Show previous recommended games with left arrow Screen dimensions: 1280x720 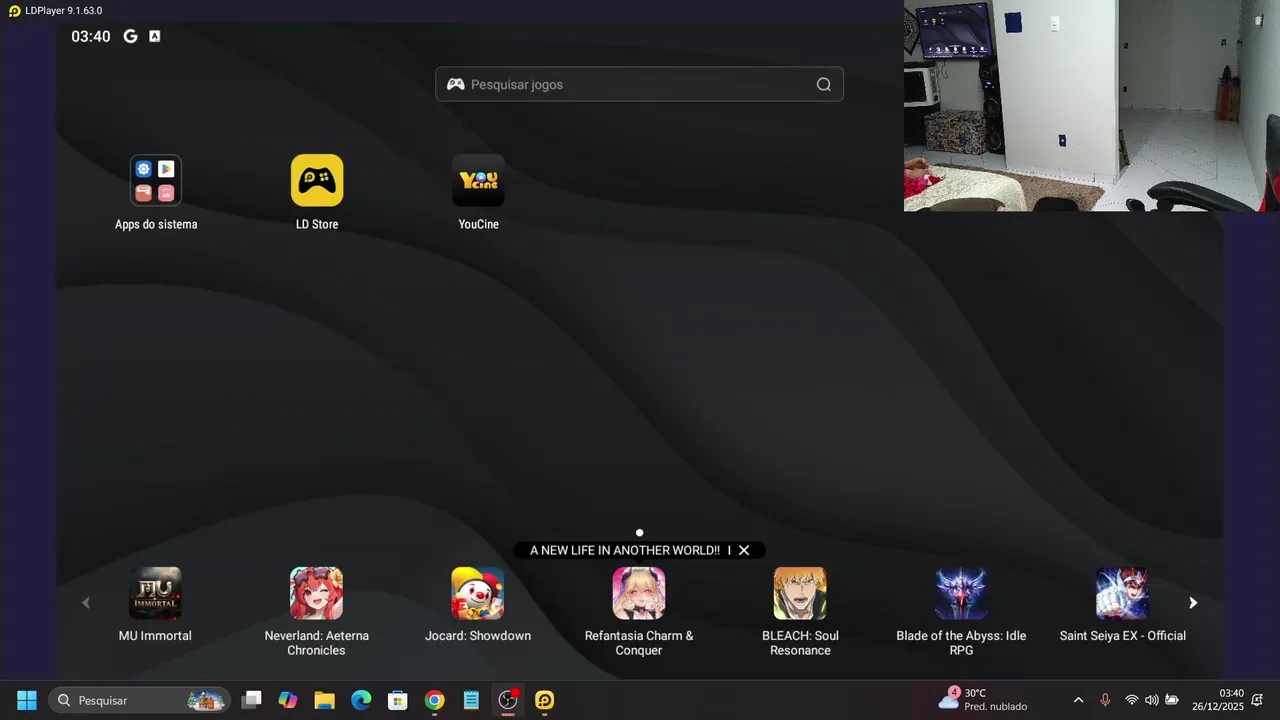[85, 603]
